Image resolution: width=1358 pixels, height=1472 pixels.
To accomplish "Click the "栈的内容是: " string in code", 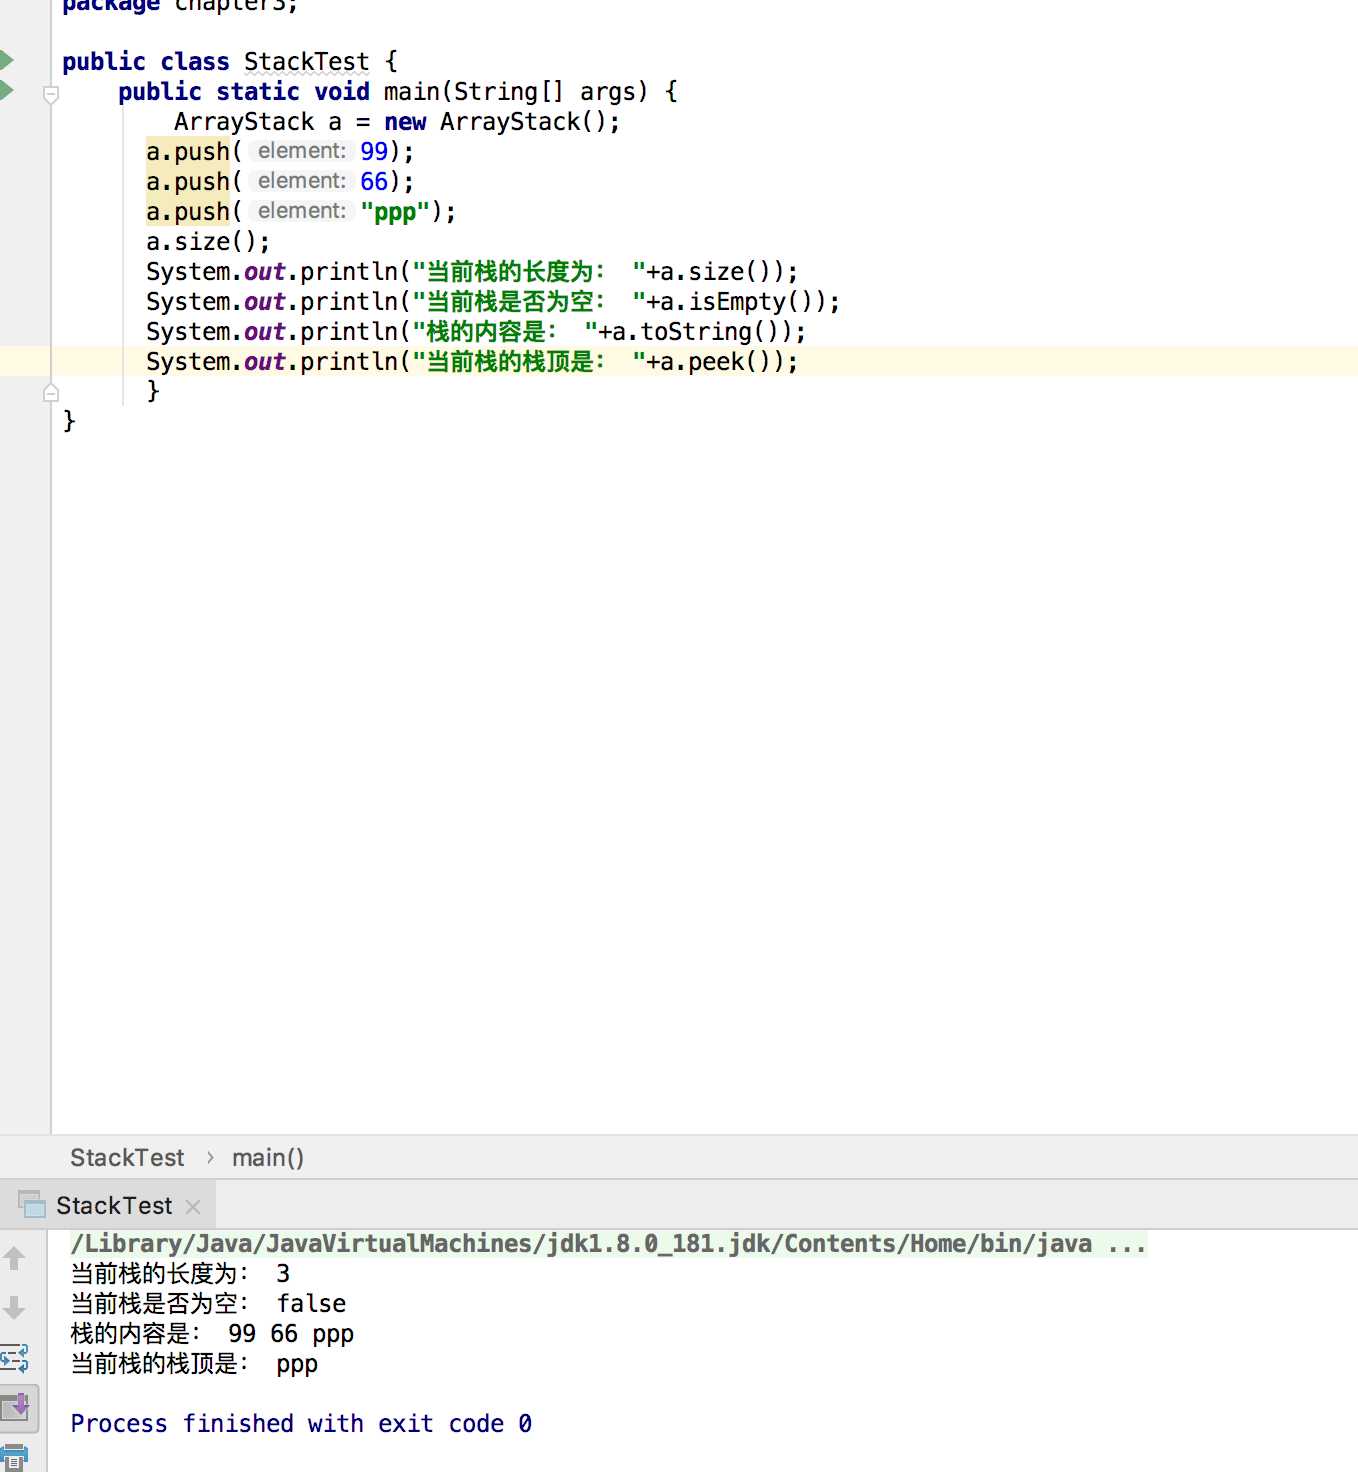I will [504, 332].
